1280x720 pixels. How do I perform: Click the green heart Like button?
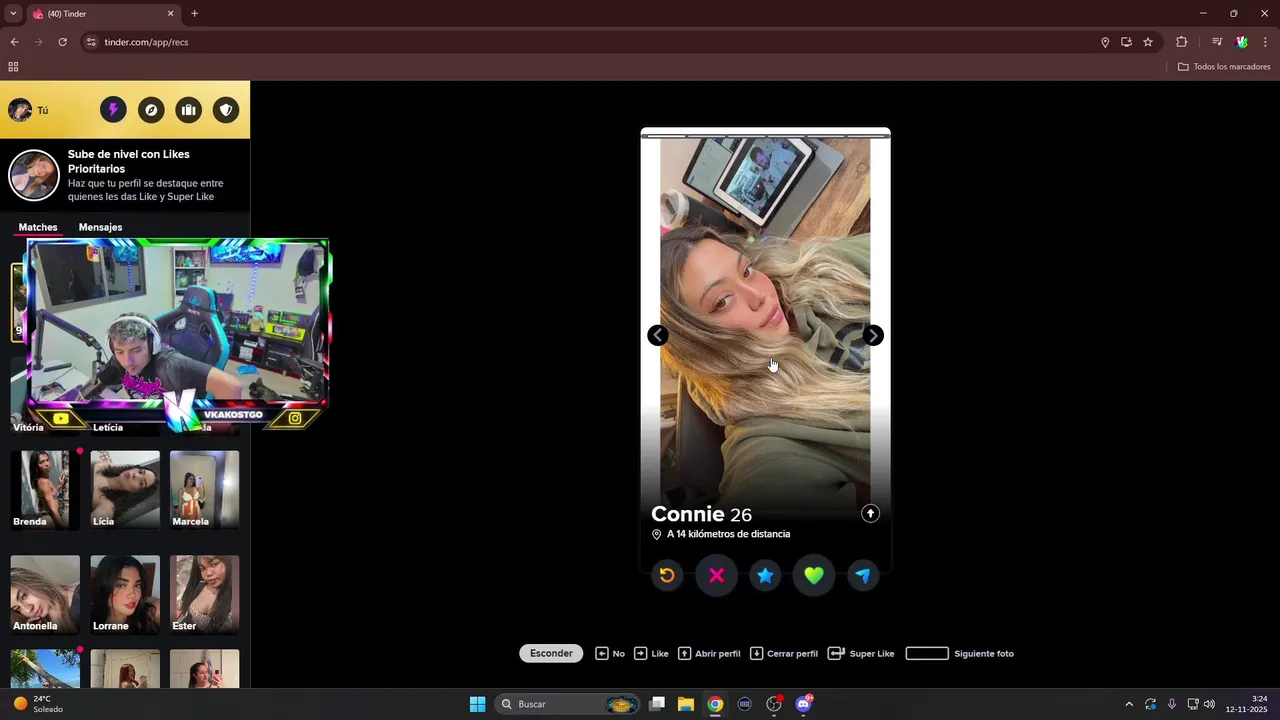[x=814, y=575]
